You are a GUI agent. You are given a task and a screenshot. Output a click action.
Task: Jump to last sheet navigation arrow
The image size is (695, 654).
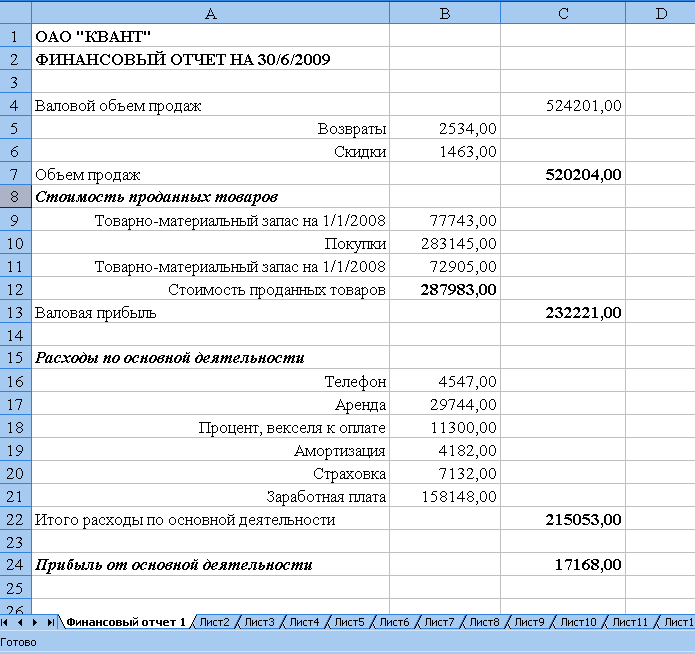[51, 623]
